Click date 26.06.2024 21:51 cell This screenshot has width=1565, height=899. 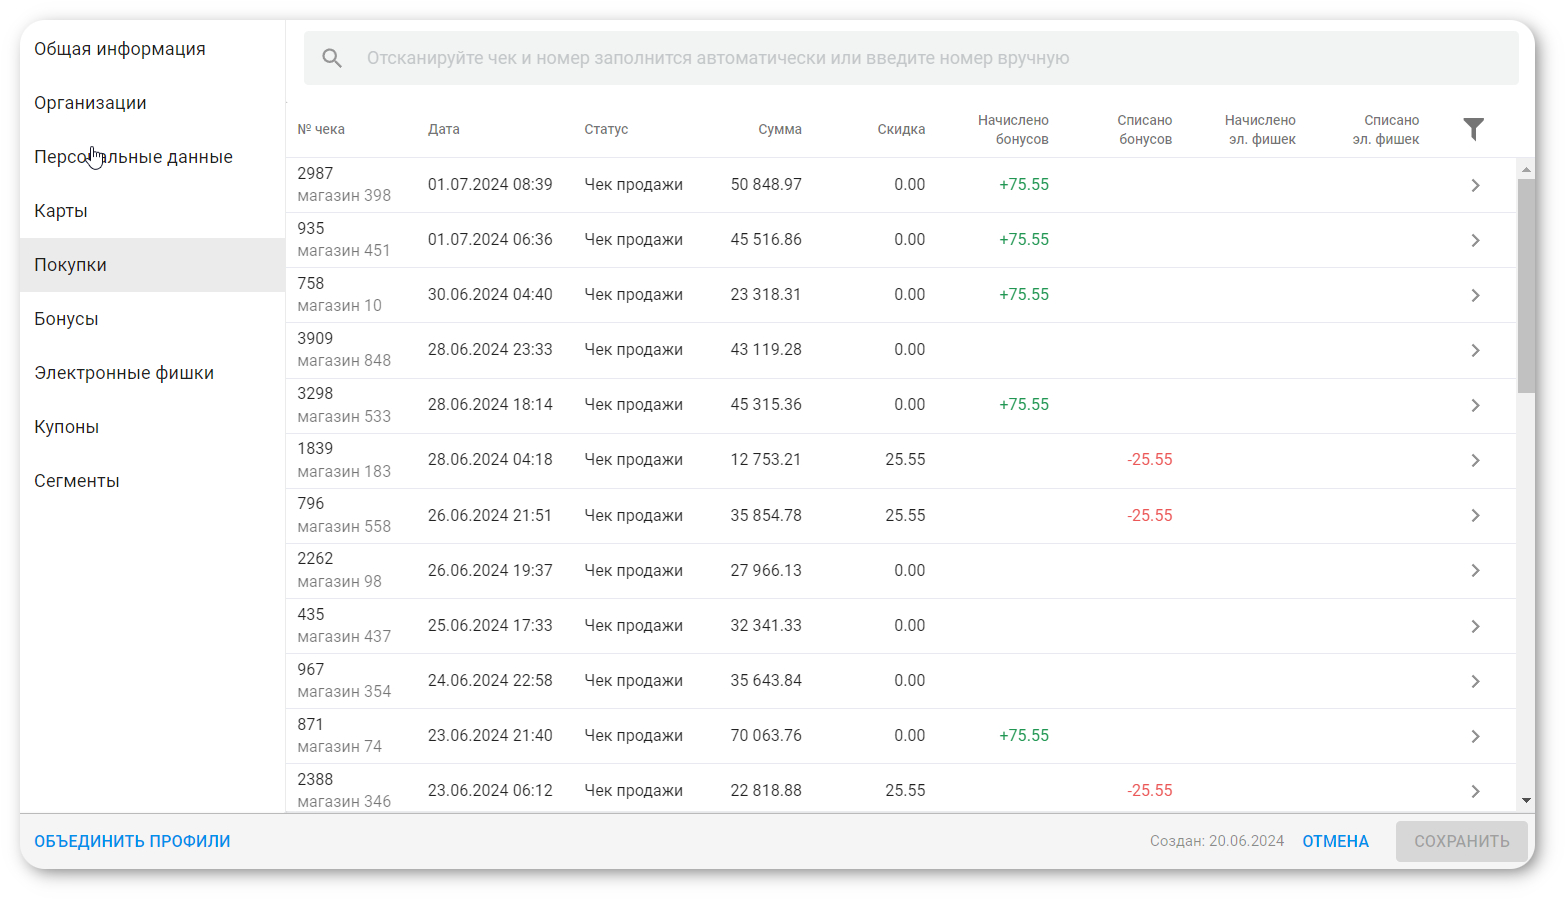point(490,515)
